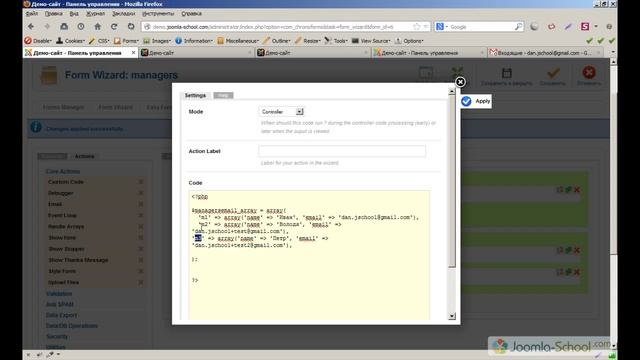Open Options in developer toolbar
The width and height of the screenshot is (640, 360).
pyautogui.click(x=409, y=41)
